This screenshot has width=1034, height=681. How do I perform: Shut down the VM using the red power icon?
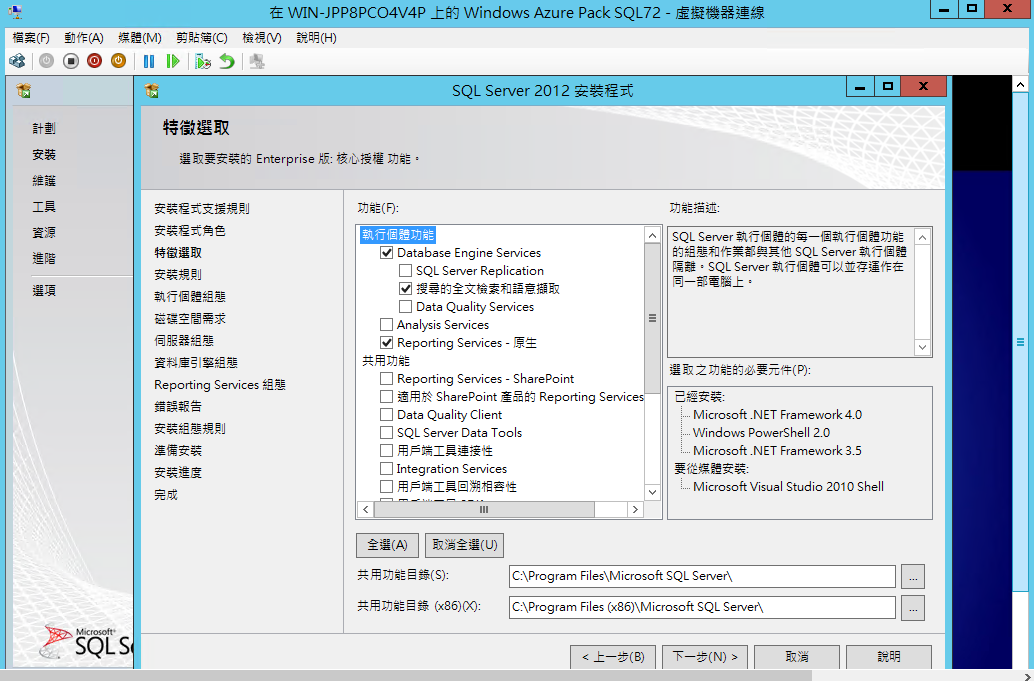pos(94,61)
